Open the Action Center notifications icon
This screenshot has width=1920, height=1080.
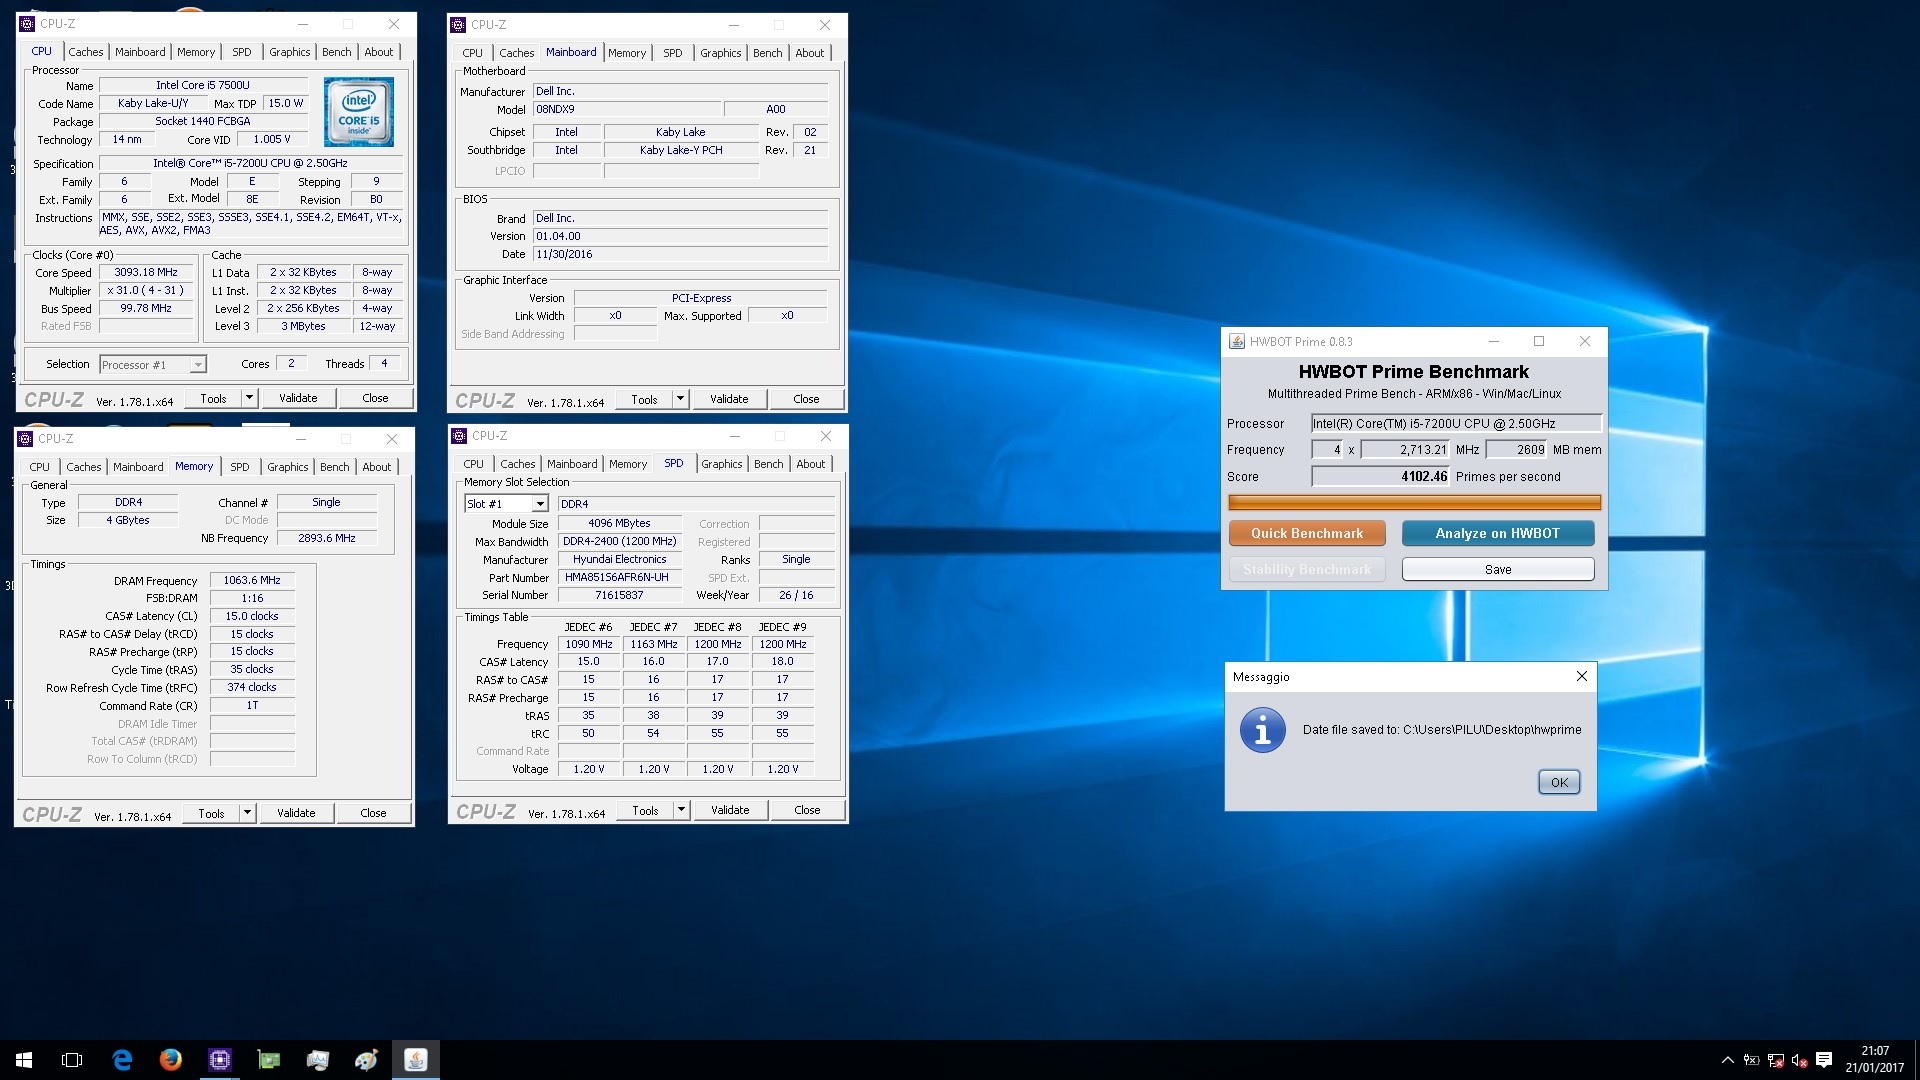tap(1824, 1060)
